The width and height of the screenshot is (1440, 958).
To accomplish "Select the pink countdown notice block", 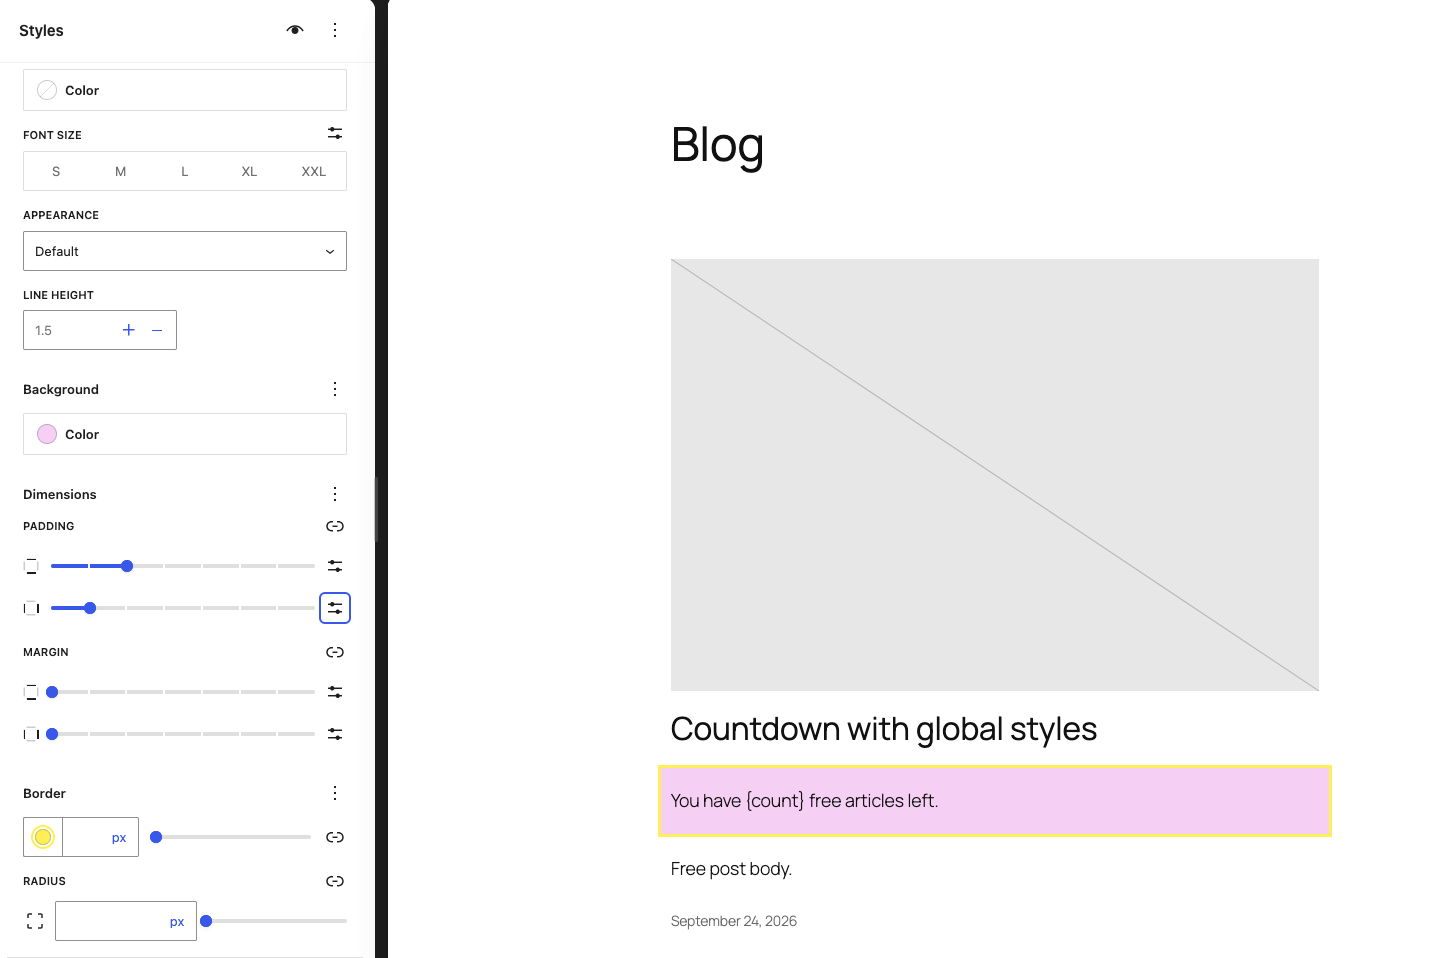I will (995, 801).
